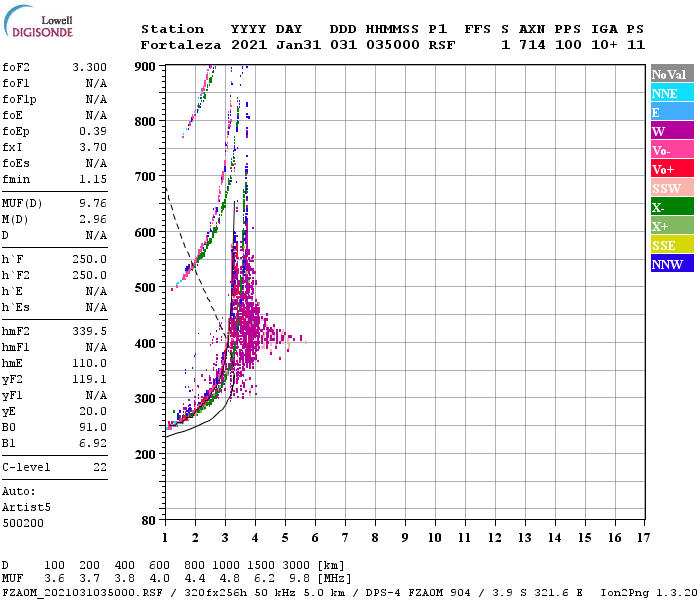Select the SSW light pink legend swatch
The width and height of the screenshot is (700, 600).
pos(672,188)
